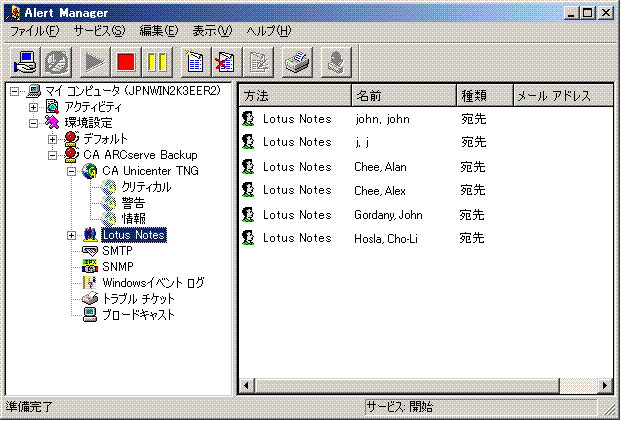
Task: Click the greyed edit properties toolbar icon
Action: click(259, 62)
